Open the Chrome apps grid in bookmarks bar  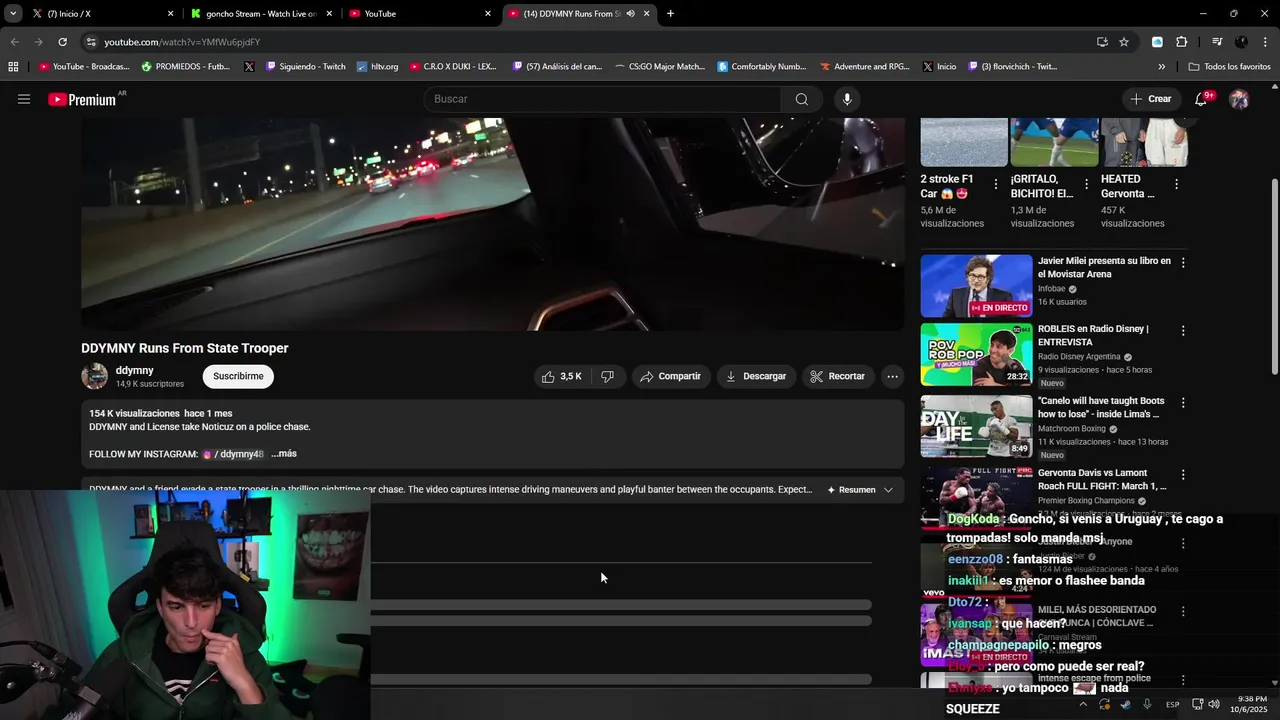(13, 67)
